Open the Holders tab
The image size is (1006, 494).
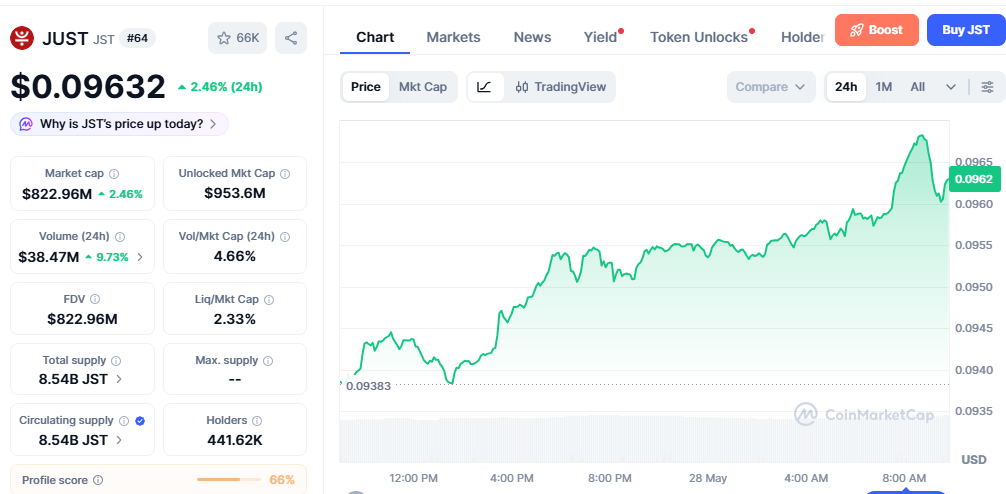pos(803,37)
